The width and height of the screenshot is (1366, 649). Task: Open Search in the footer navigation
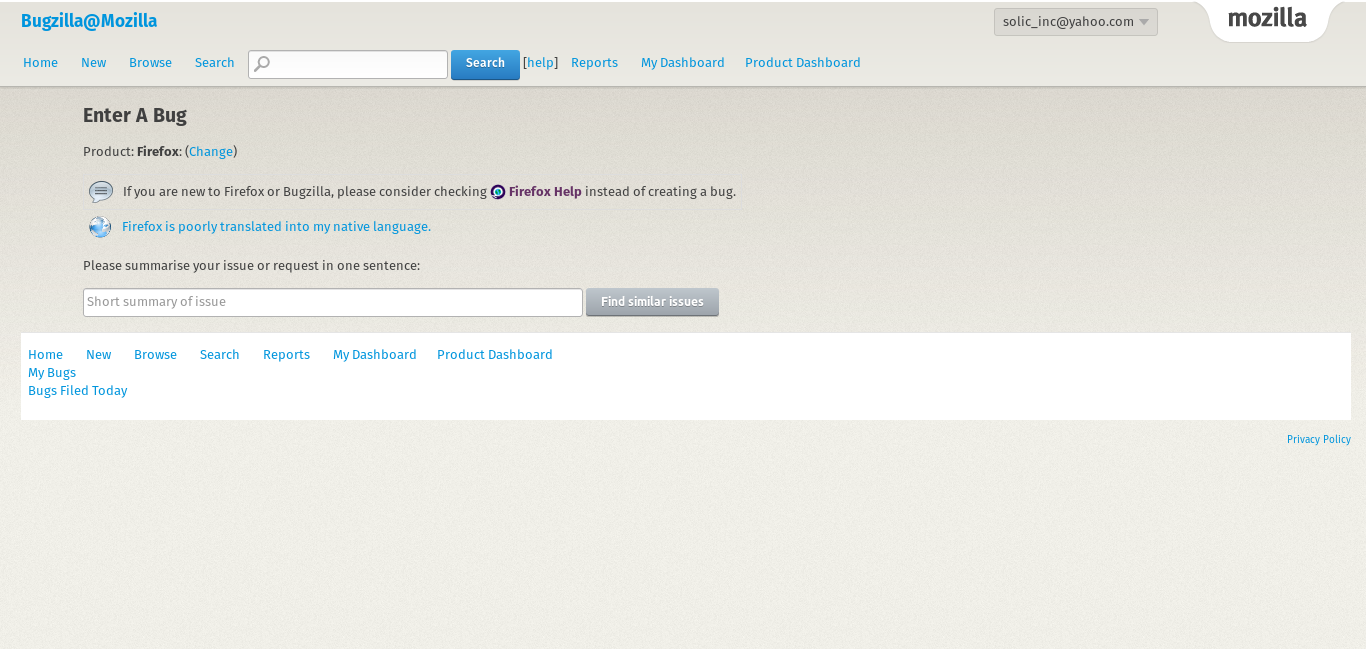220,355
